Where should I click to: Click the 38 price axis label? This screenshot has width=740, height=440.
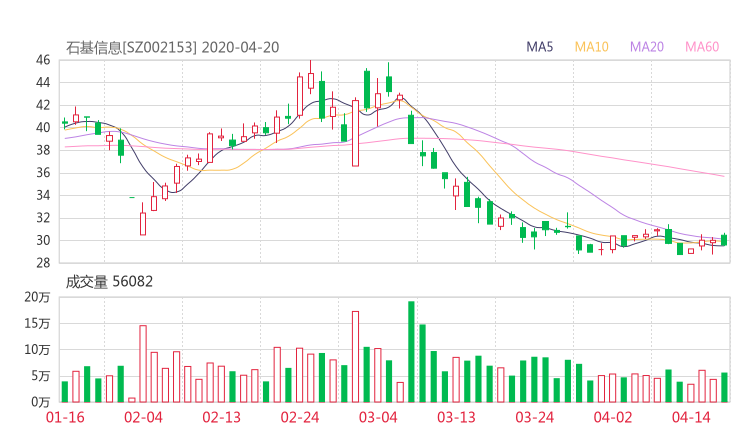coord(43,150)
